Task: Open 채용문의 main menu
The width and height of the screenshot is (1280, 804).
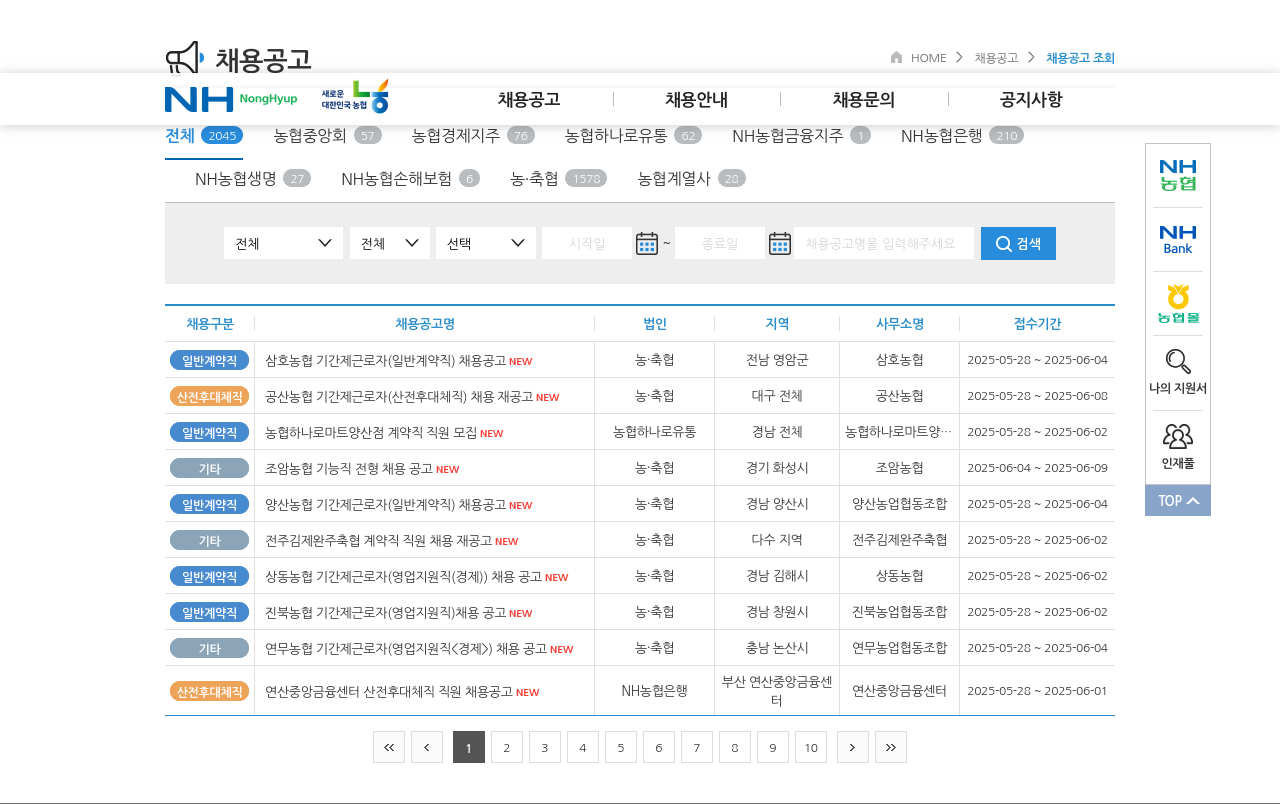Action: [864, 99]
